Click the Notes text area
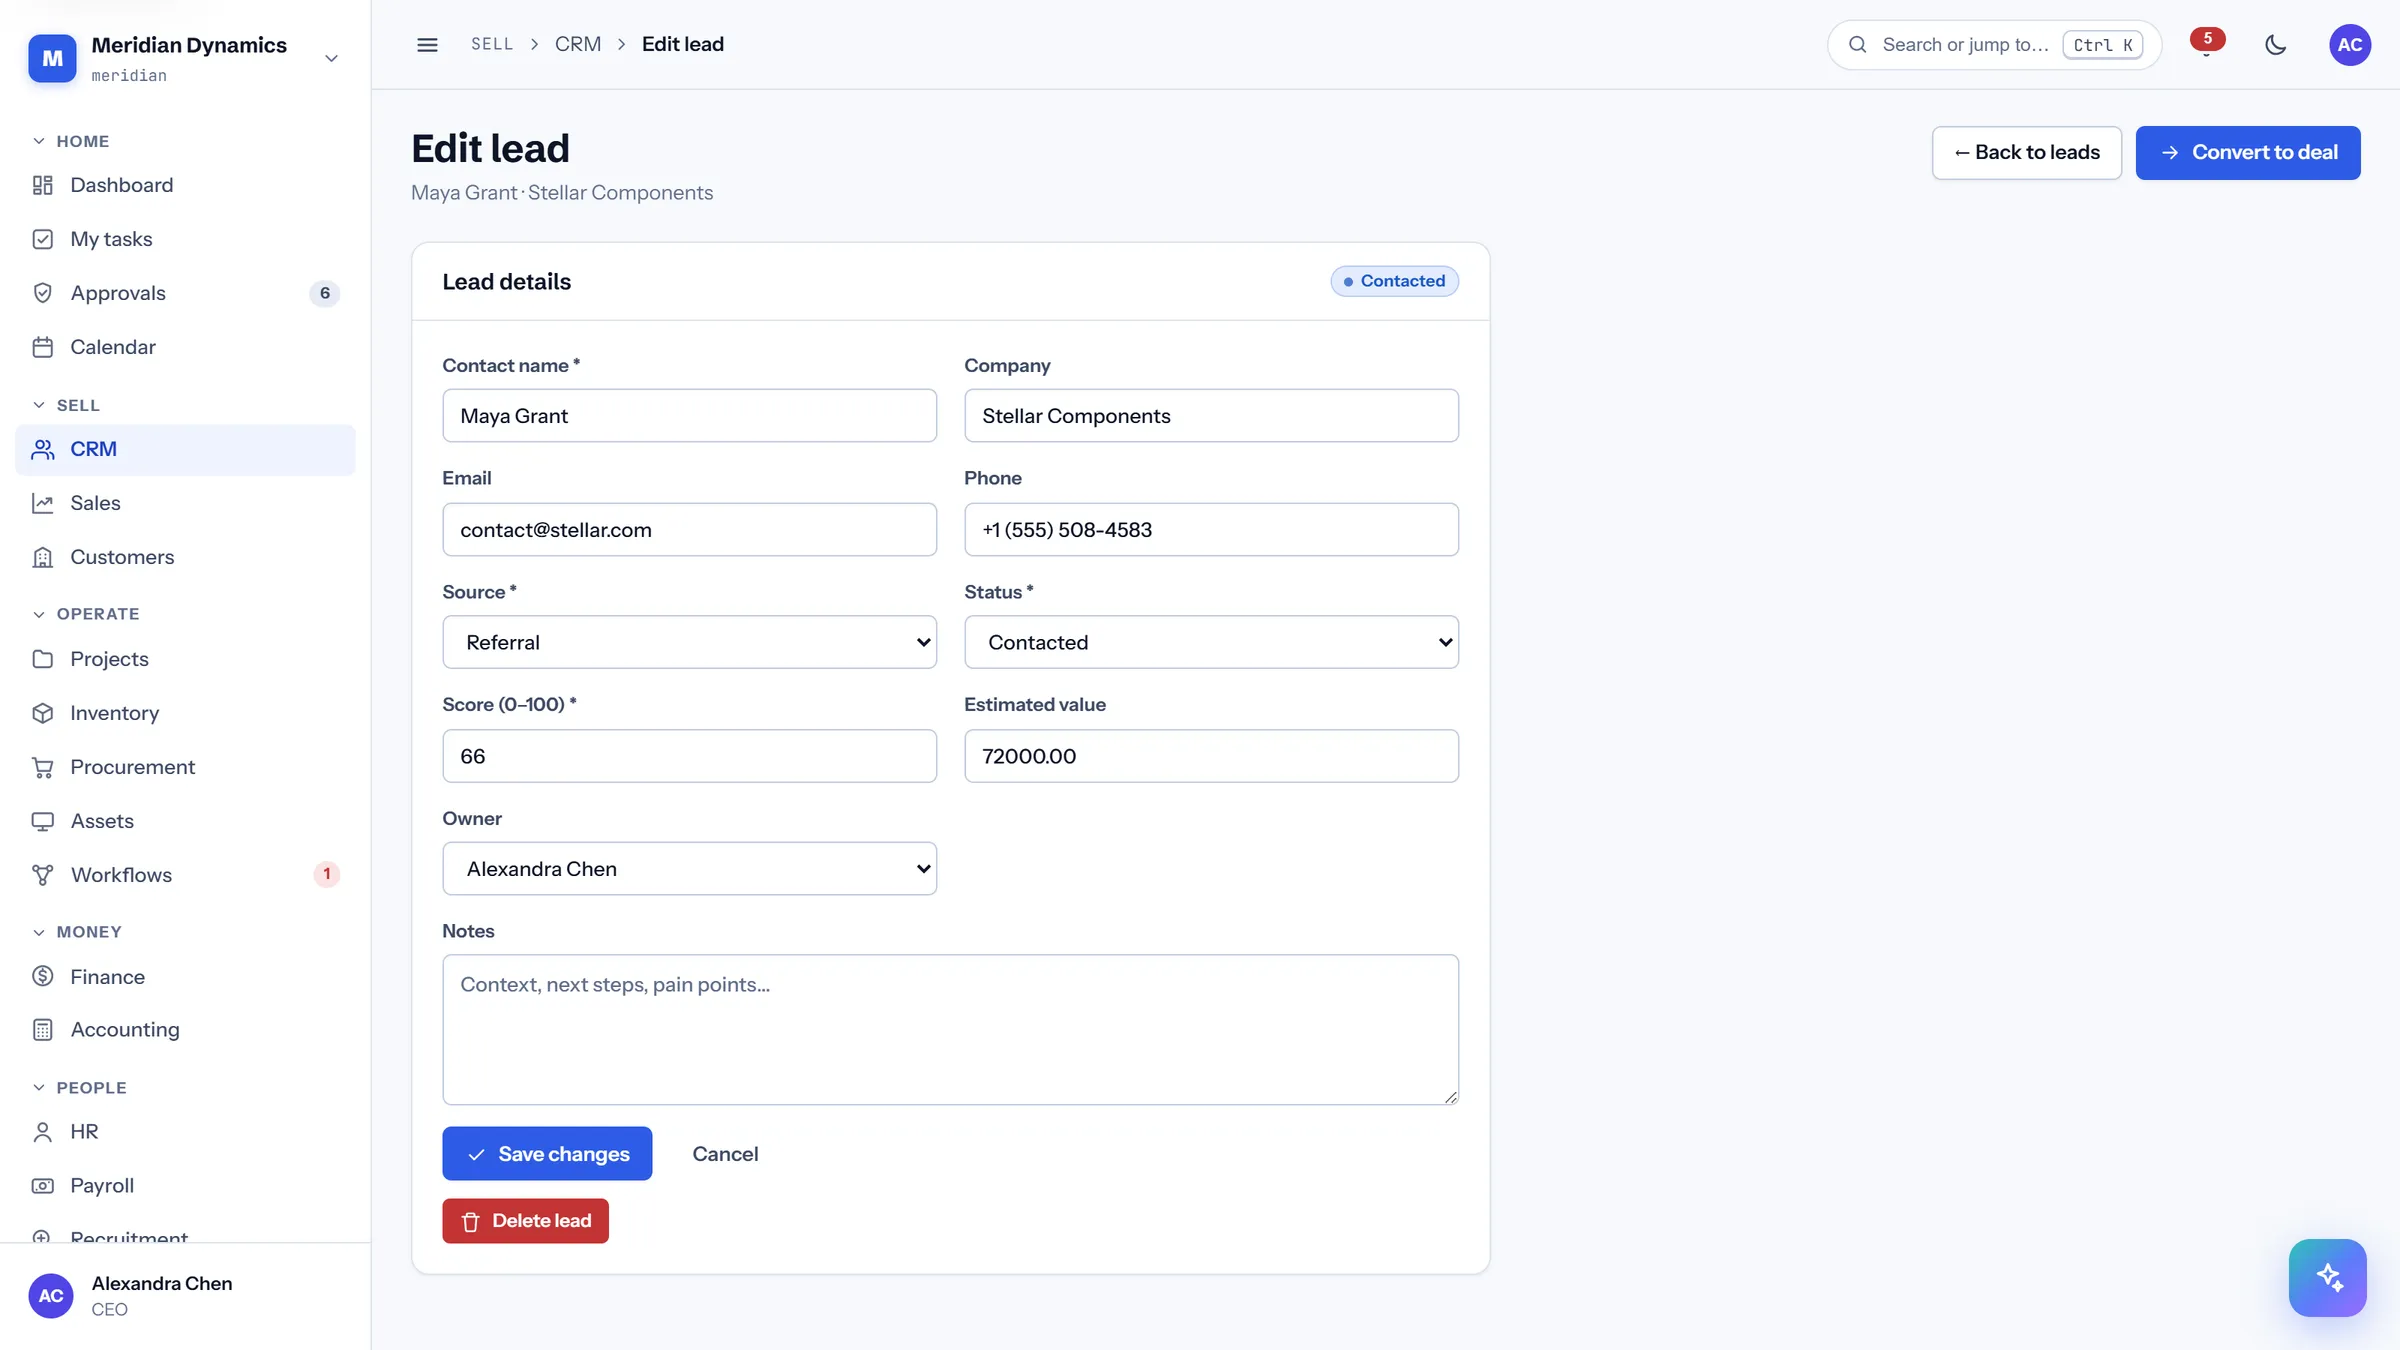Screen dimensions: 2400x1350 click(x=950, y=1030)
